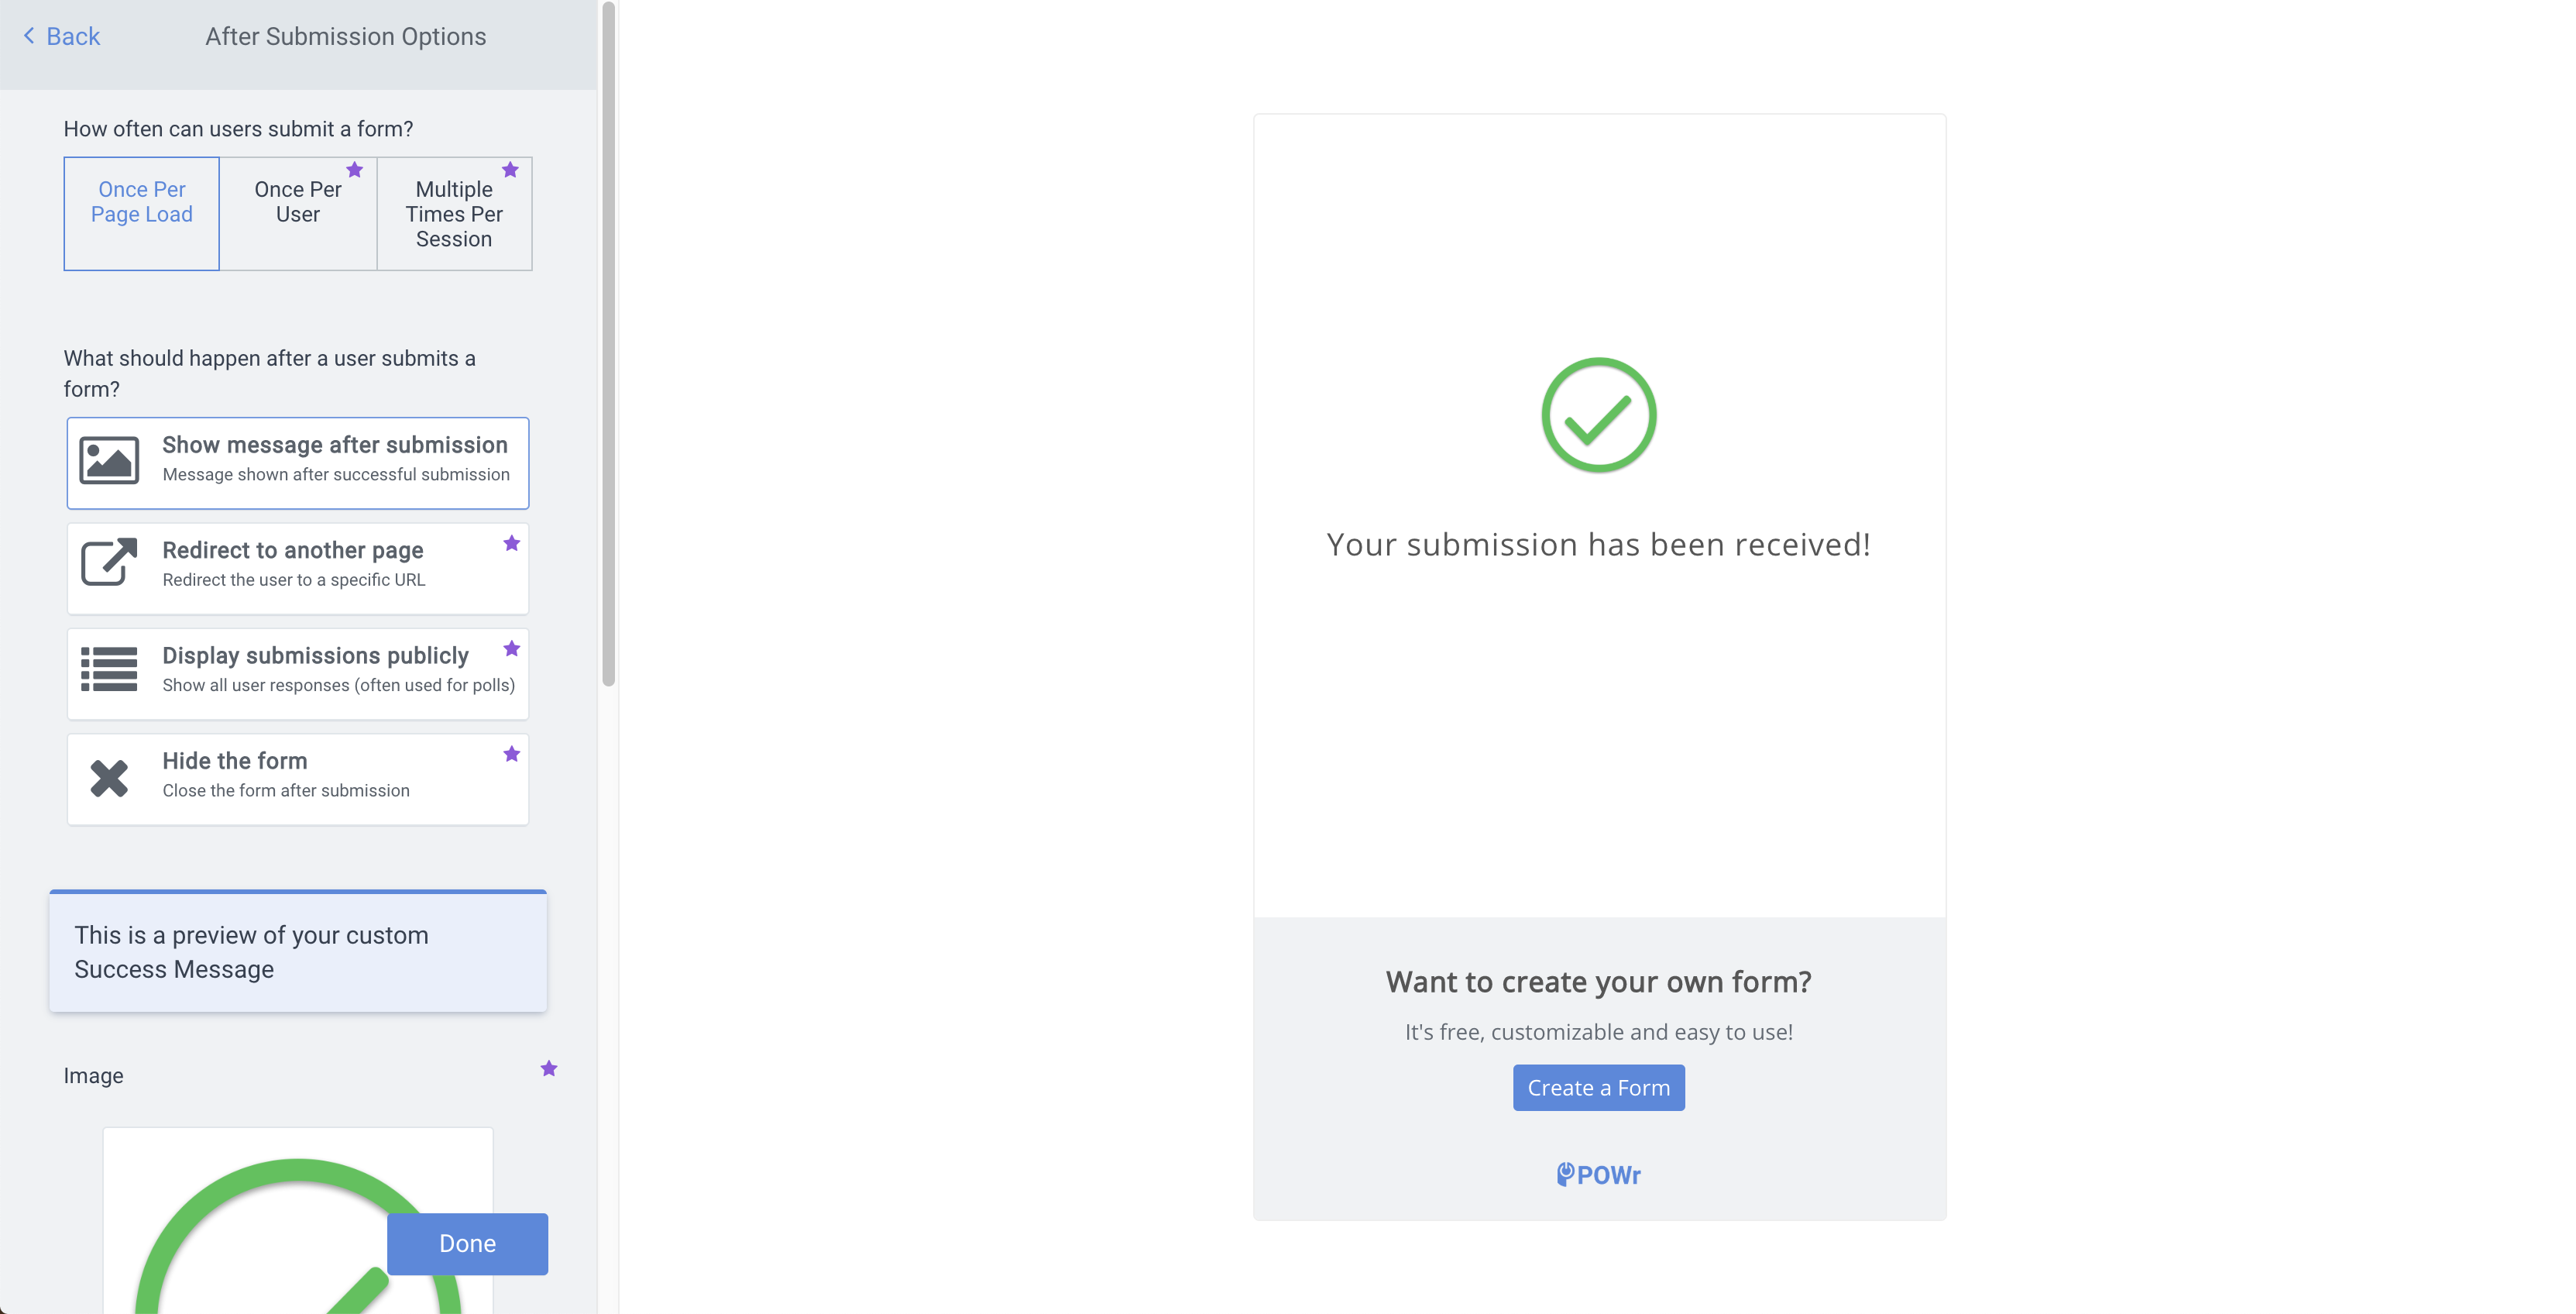Click the green checkmark in preview
The height and width of the screenshot is (1314, 2576).
pos(1599,415)
